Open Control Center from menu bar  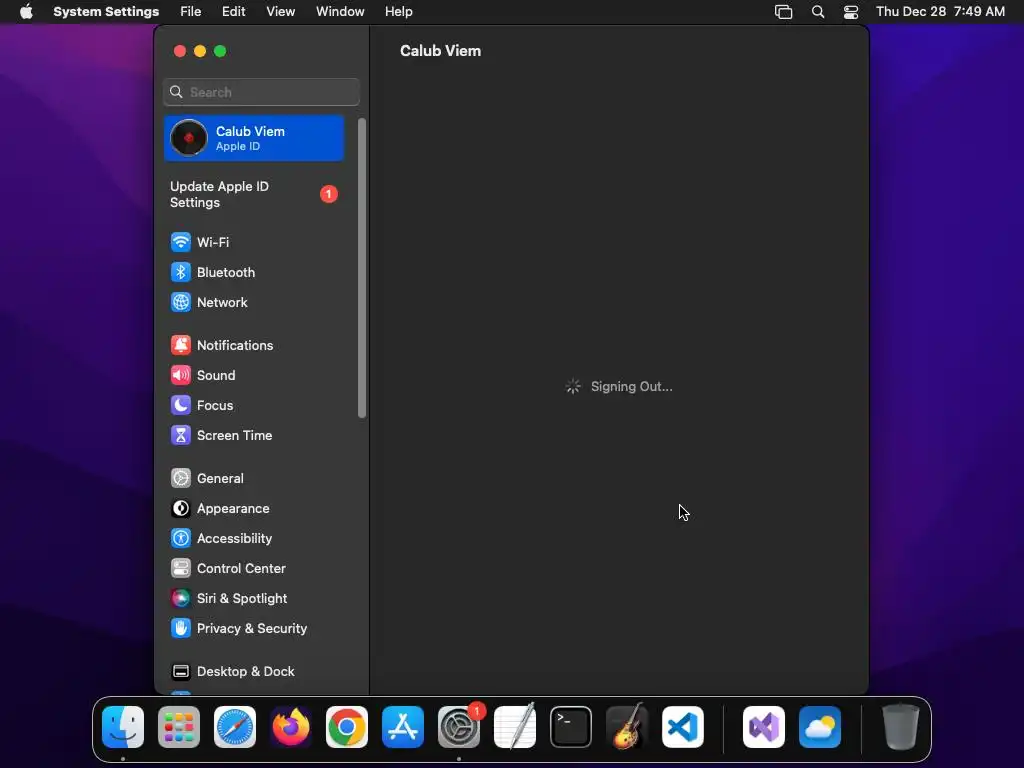click(851, 12)
